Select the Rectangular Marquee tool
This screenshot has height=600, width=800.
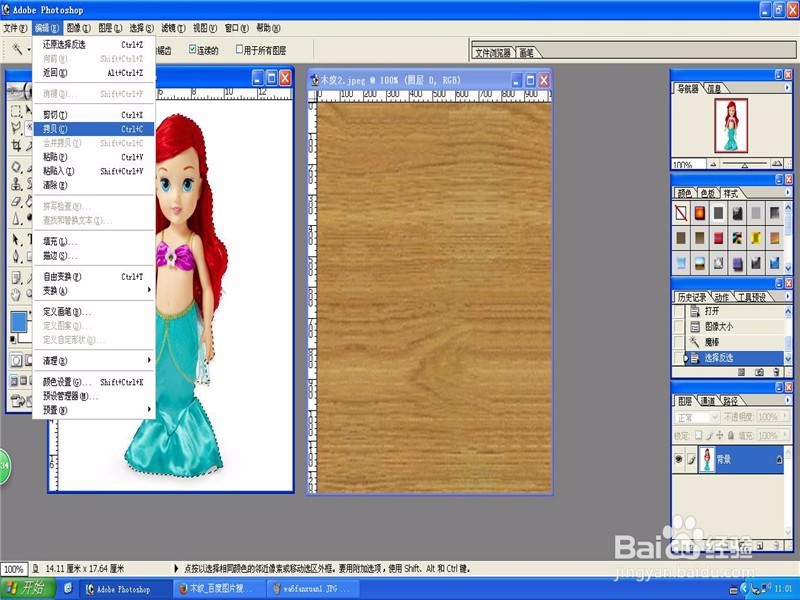pyautogui.click(x=16, y=111)
